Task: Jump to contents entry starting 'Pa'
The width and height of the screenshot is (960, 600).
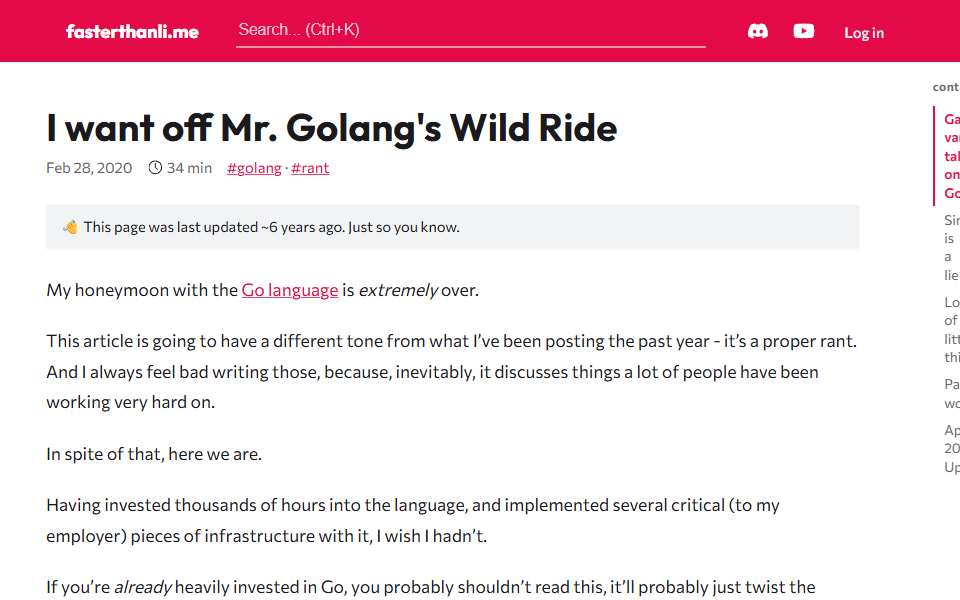Action: click(x=951, y=394)
